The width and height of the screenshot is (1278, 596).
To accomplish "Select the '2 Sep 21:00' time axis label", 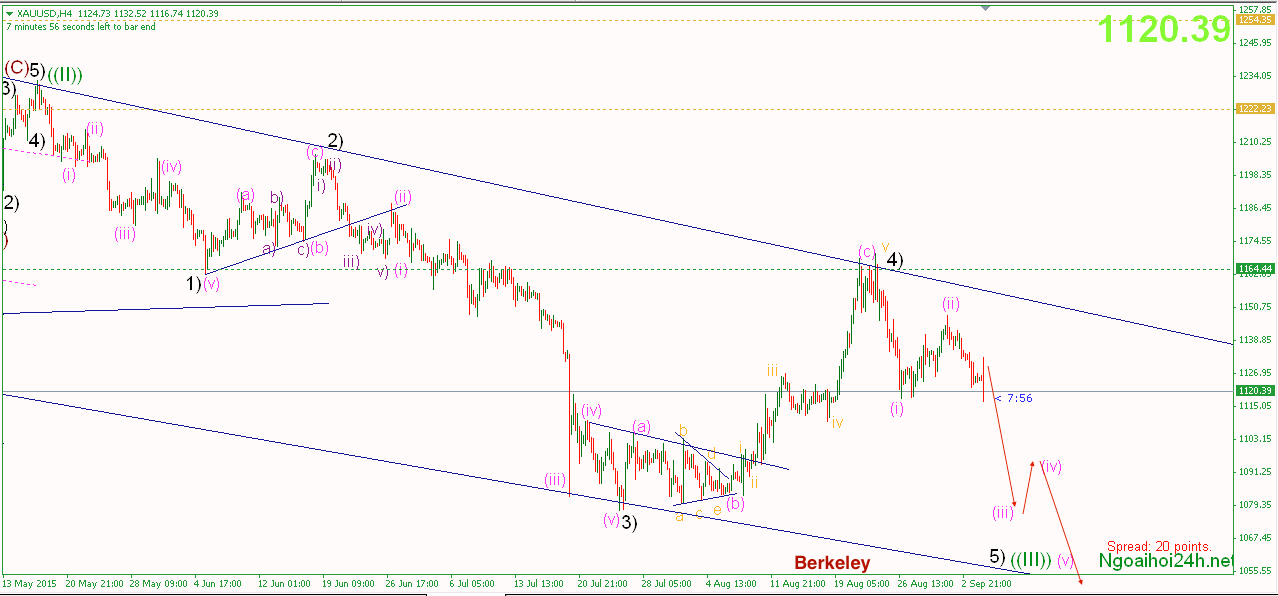I will [985, 581].
